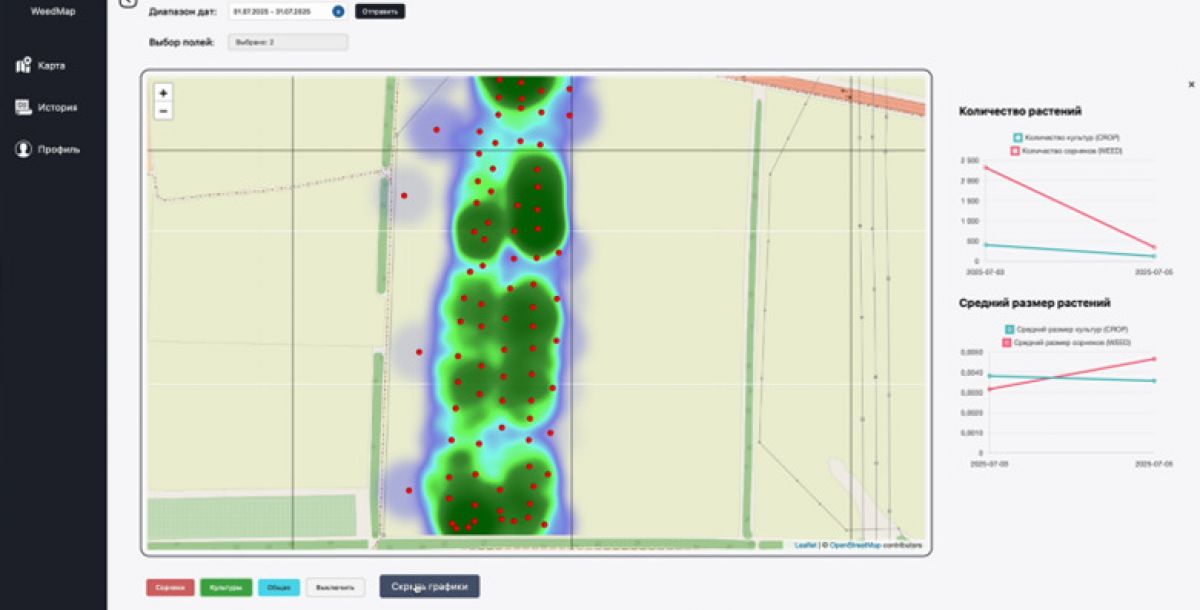
Task: Zoom out the map with minus button
Action: (x=163, y=111)
